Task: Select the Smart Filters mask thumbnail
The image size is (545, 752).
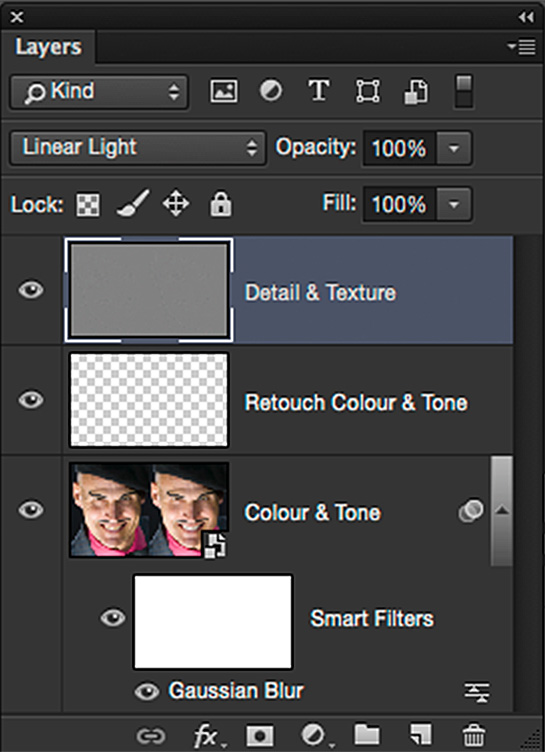Action: coord(213,622)
